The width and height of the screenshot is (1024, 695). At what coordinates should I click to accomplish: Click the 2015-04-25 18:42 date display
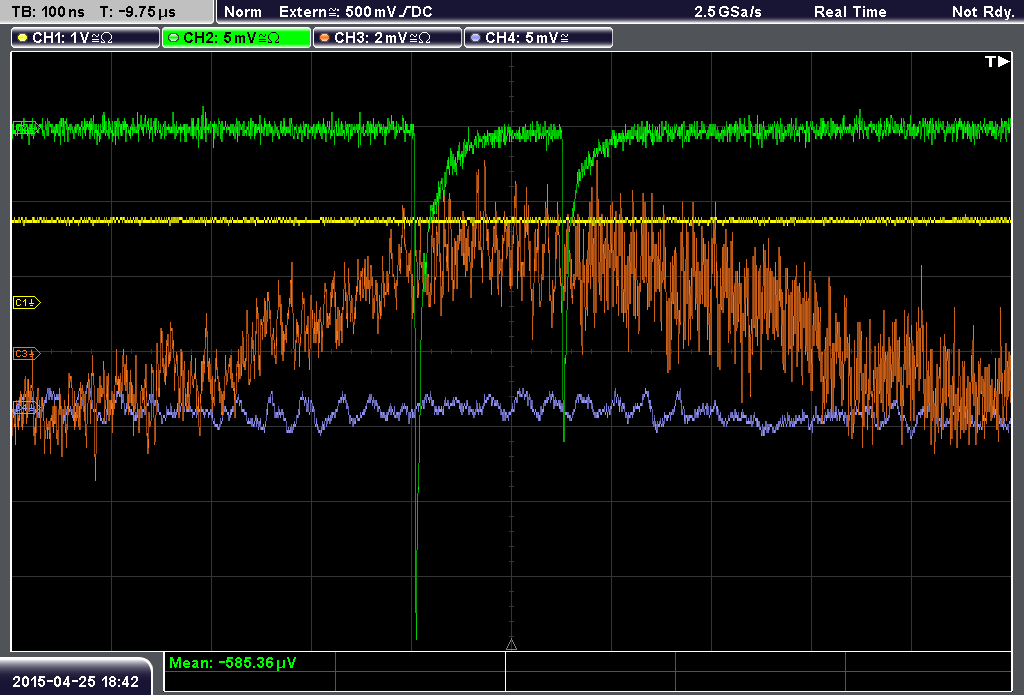coord(75,681)
